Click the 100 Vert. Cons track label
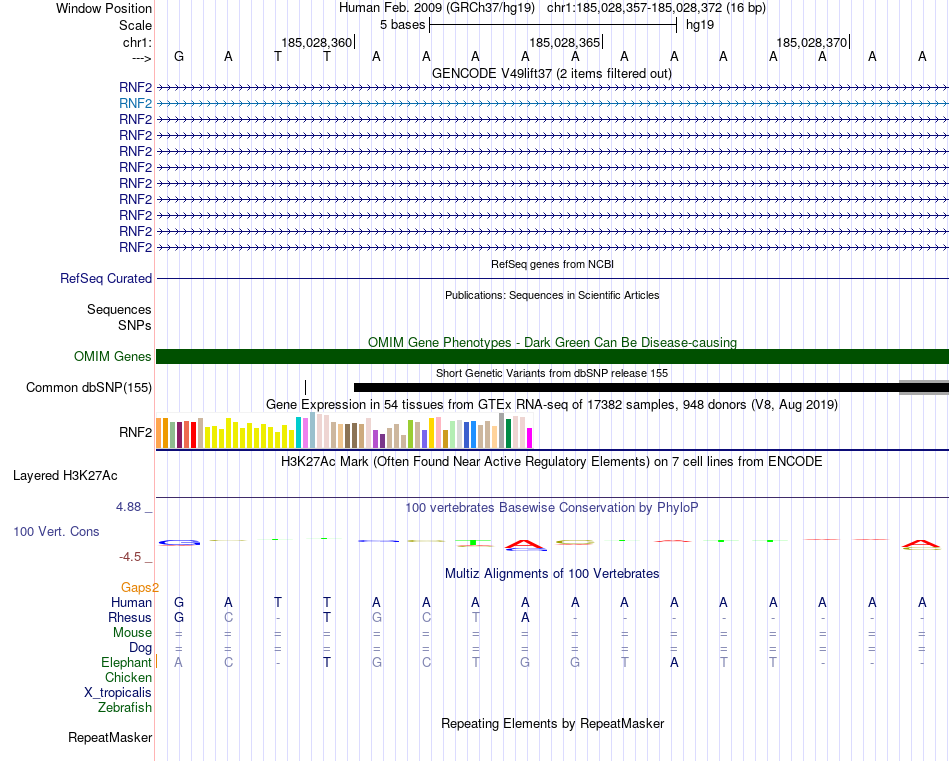Viewport: 950px width, 761px height. coord(56,532)
